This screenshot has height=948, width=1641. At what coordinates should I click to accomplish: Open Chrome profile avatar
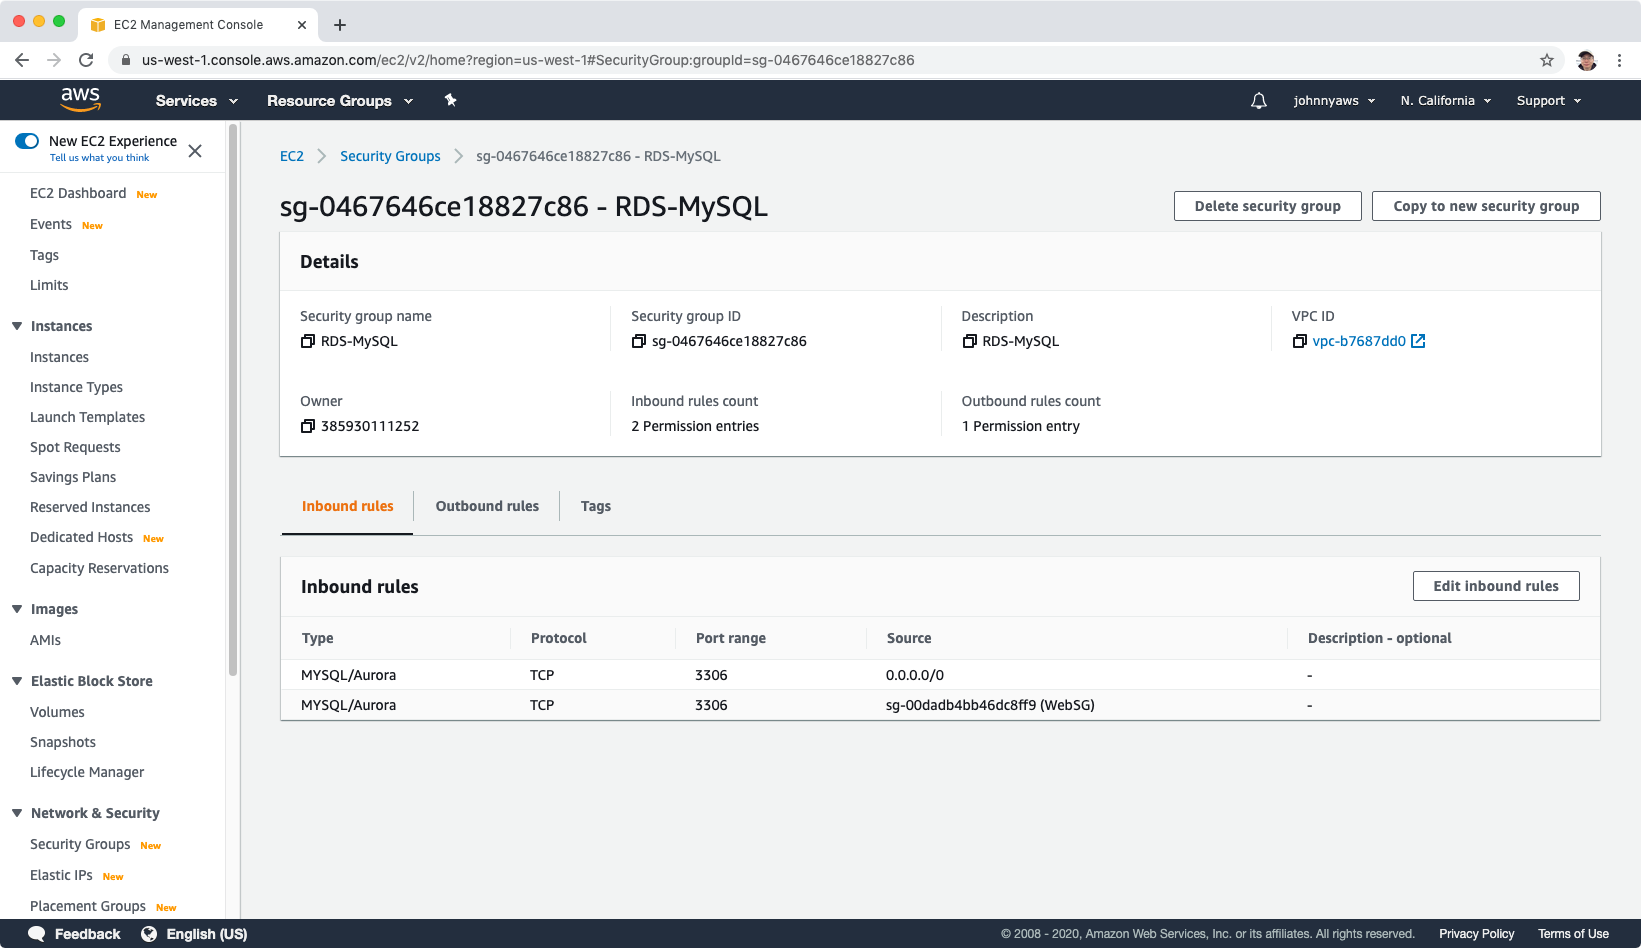1587,60
